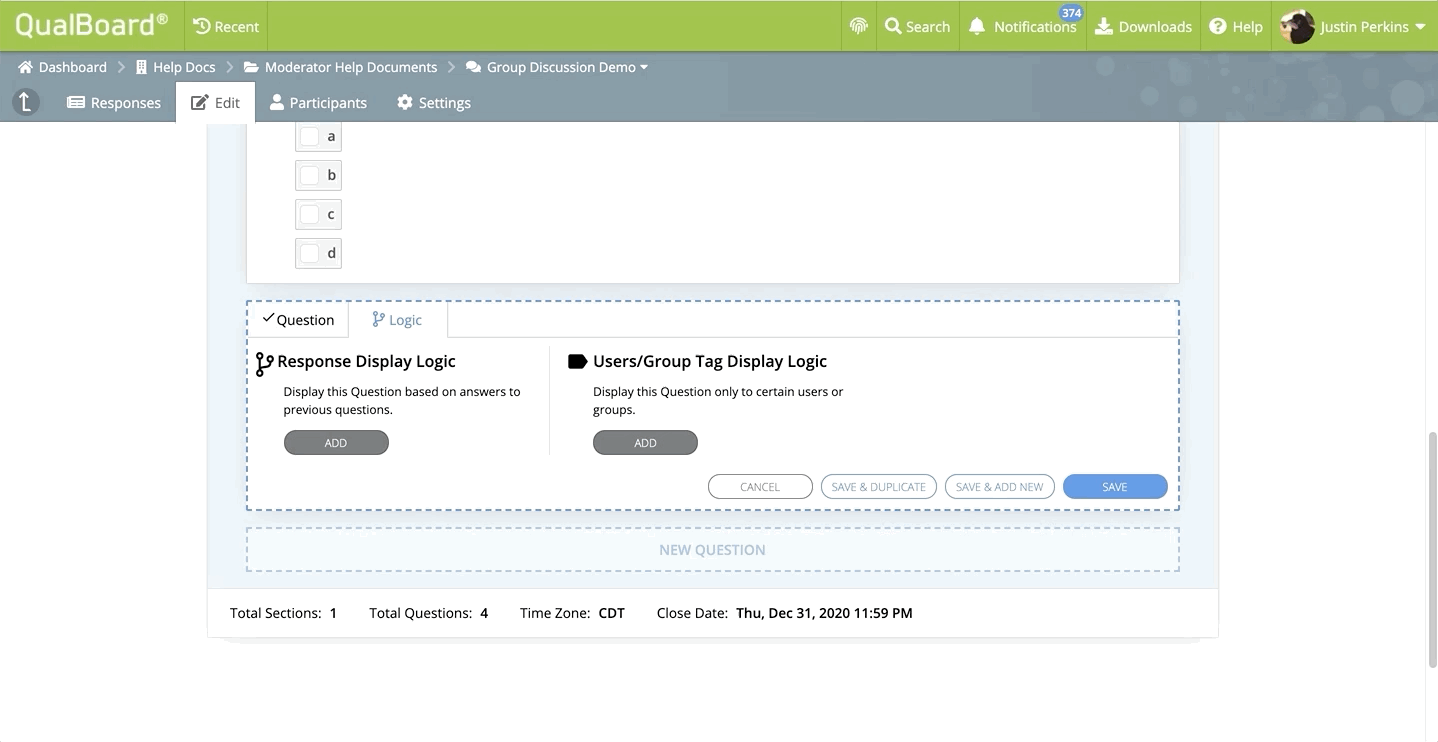Click the Dashboard home icon

[x=26, y=67]
